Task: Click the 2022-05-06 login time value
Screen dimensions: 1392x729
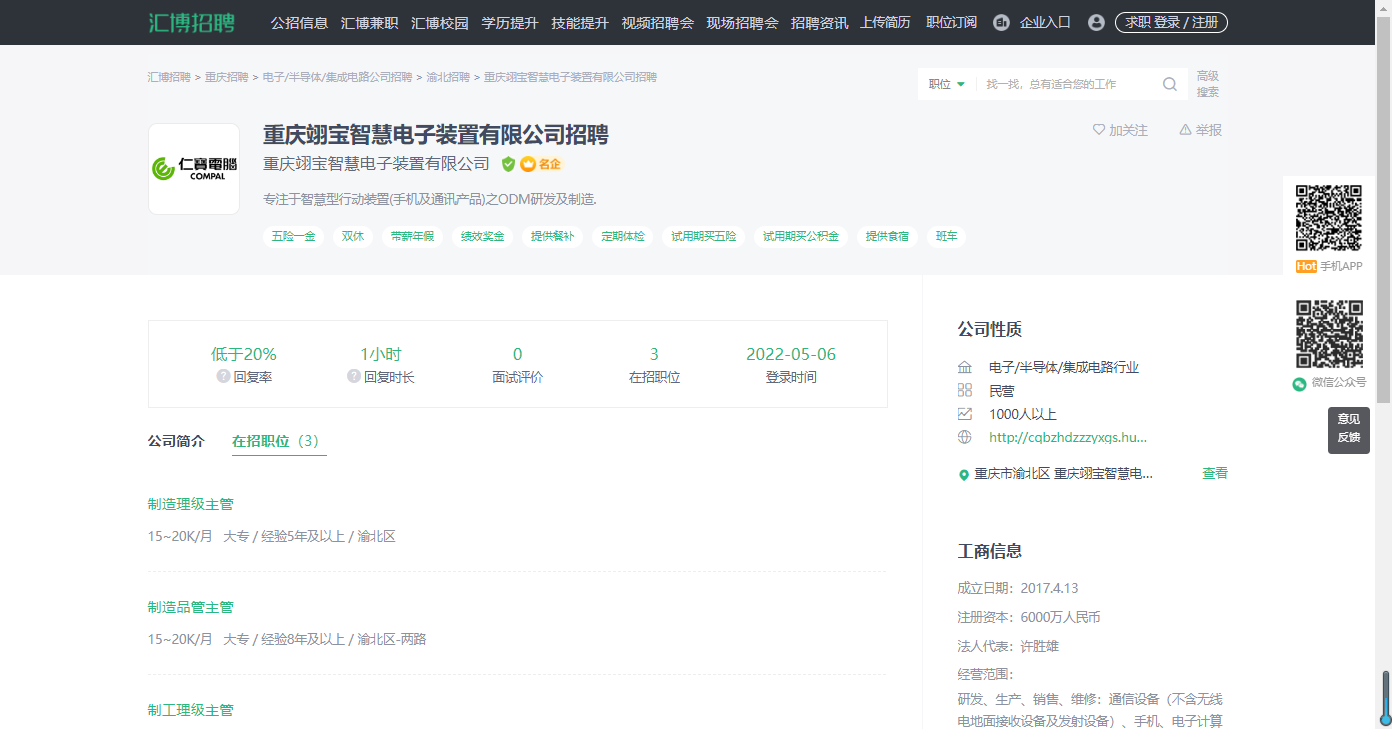Action: point(791,355)
